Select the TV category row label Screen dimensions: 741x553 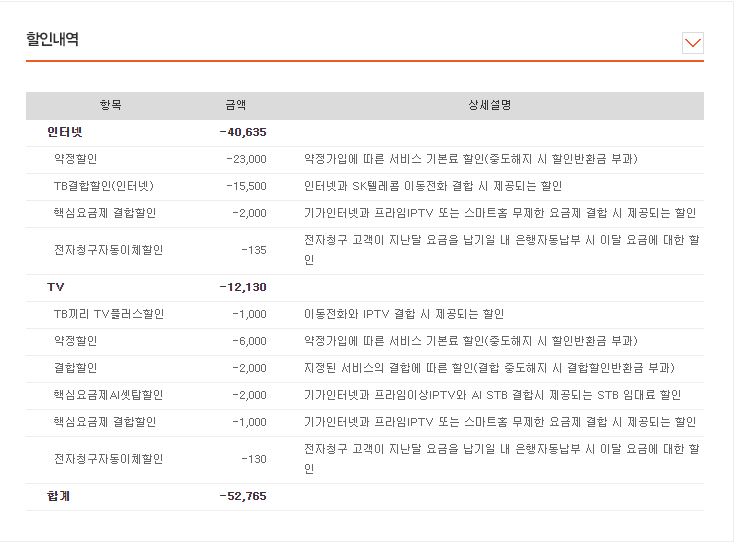click(56, 287)
